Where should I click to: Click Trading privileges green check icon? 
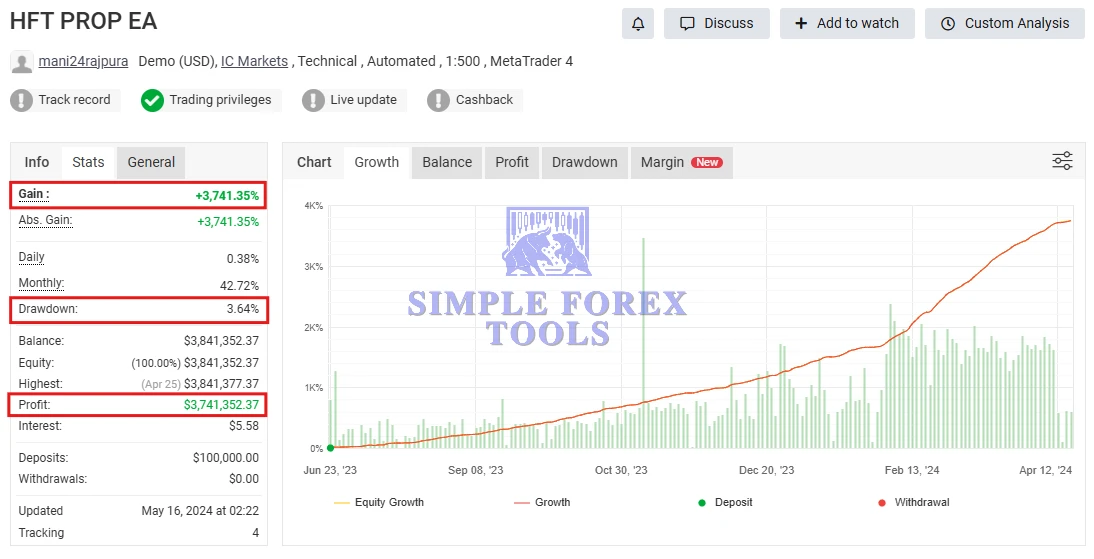[152, 100]
